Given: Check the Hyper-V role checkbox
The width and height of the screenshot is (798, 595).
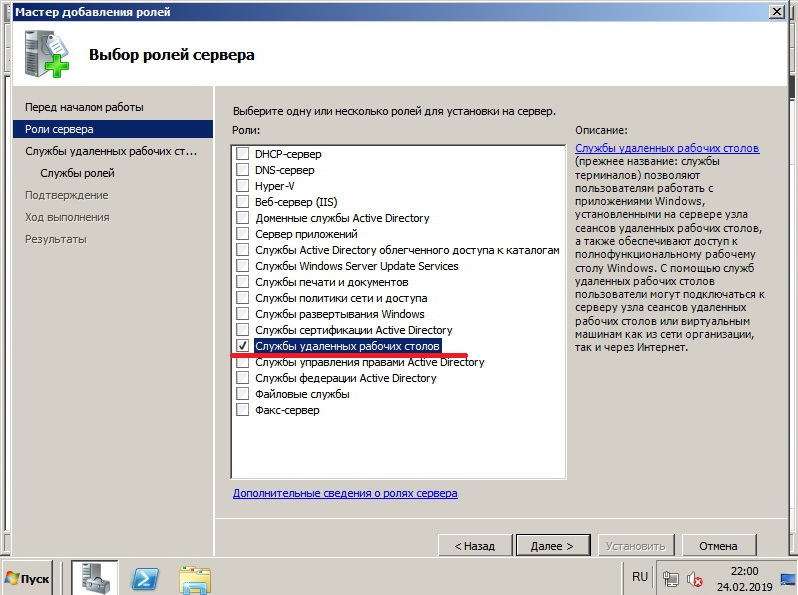Looking at the screenshot, I should (242, 186).
